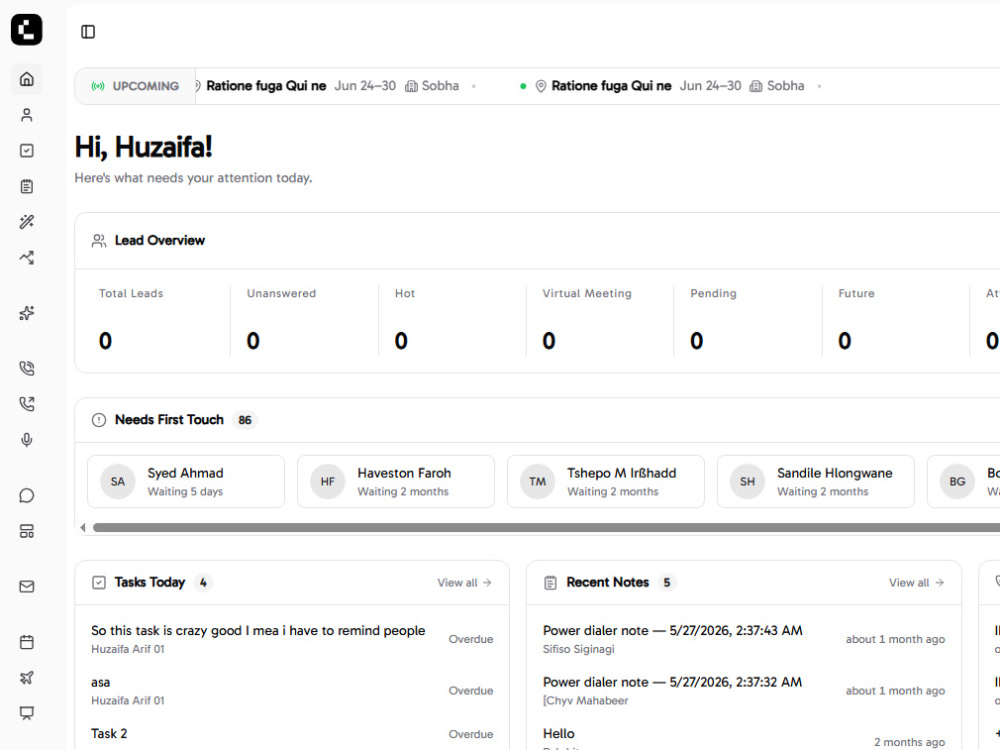Open Sandile Hlongwane lead card
The image size is (1000, 750).
816,482
